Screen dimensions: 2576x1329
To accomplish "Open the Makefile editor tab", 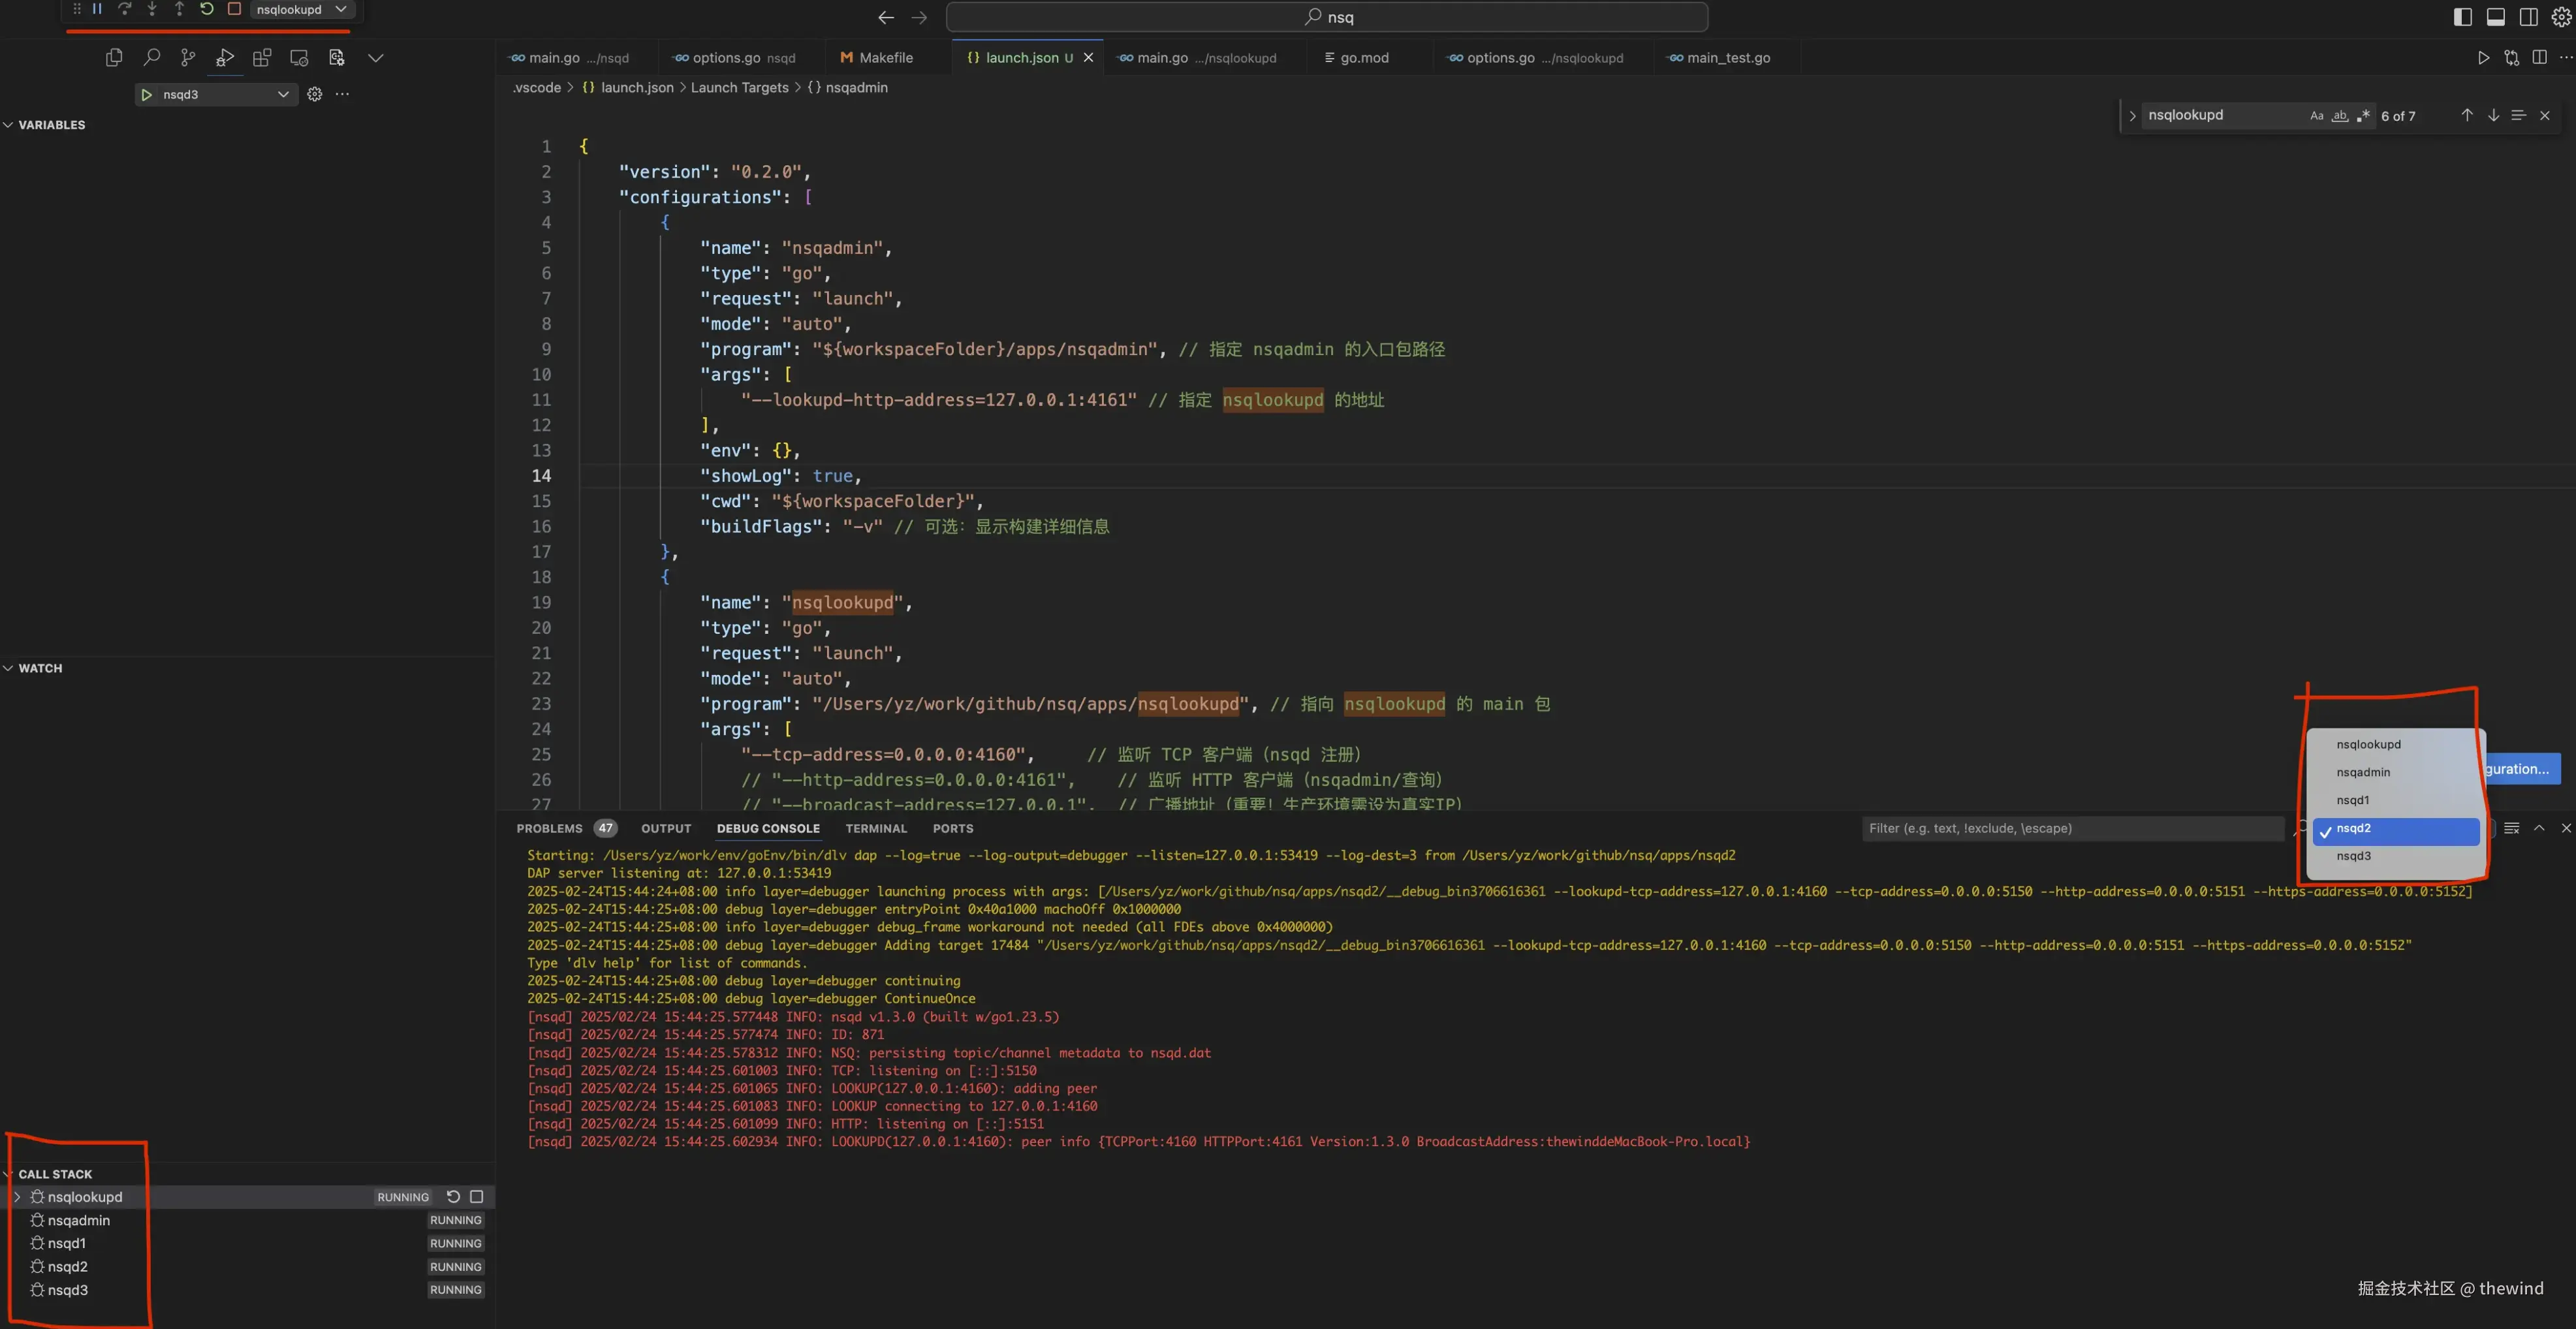I will click(885, 58).
